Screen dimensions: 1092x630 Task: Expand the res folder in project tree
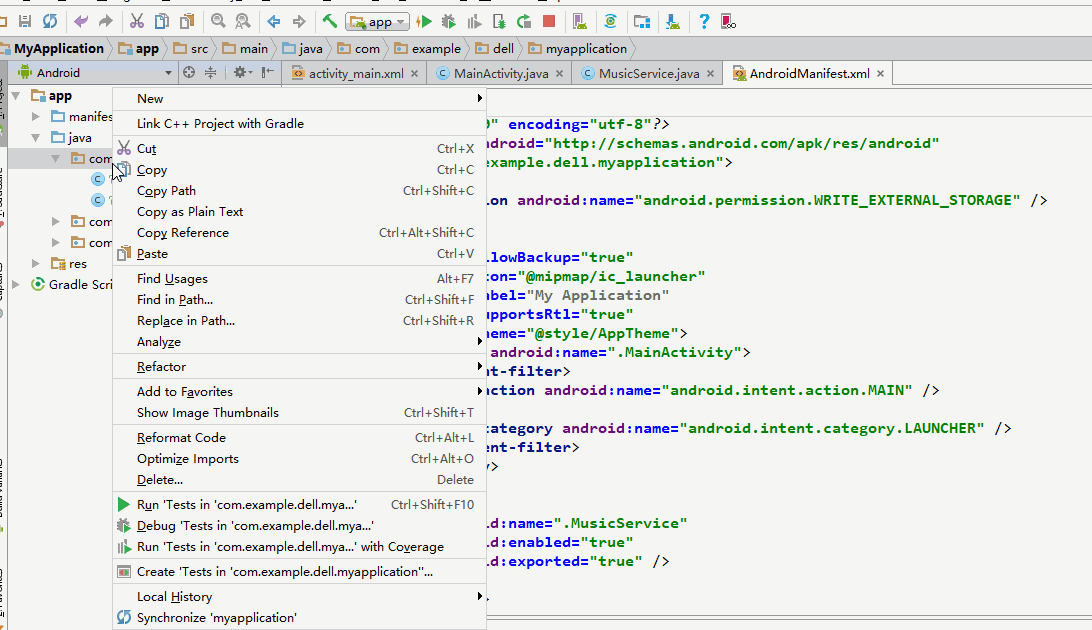click(36, 264)
